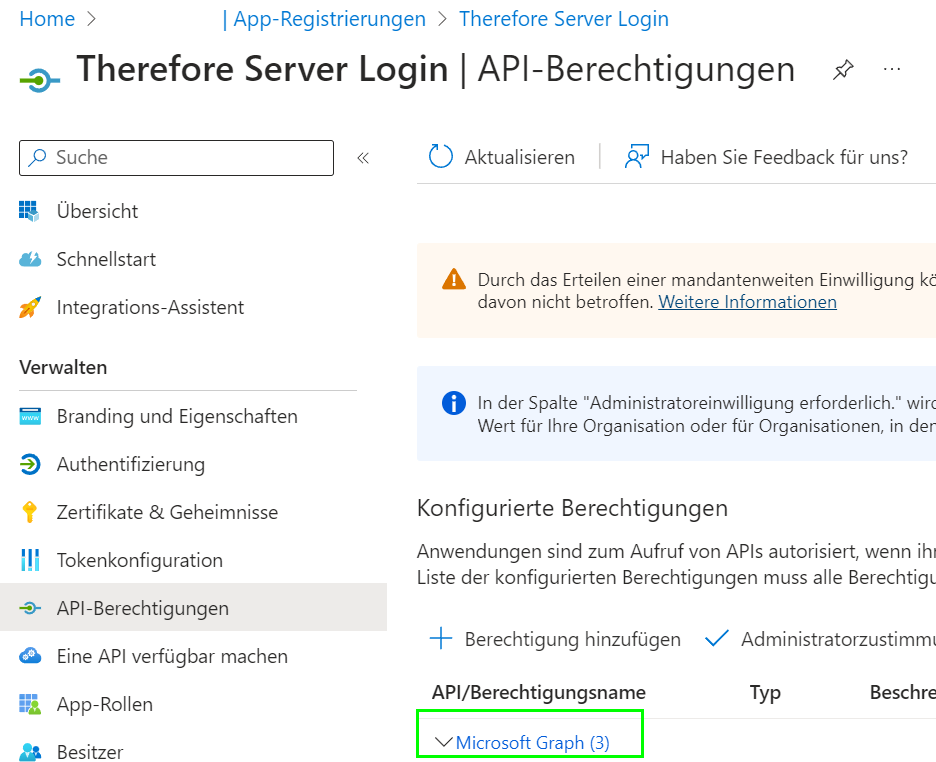The image size is (936, 762).
Task: Open the App-Registrierungen breadcrumb
Action: [x=329, y=19]
